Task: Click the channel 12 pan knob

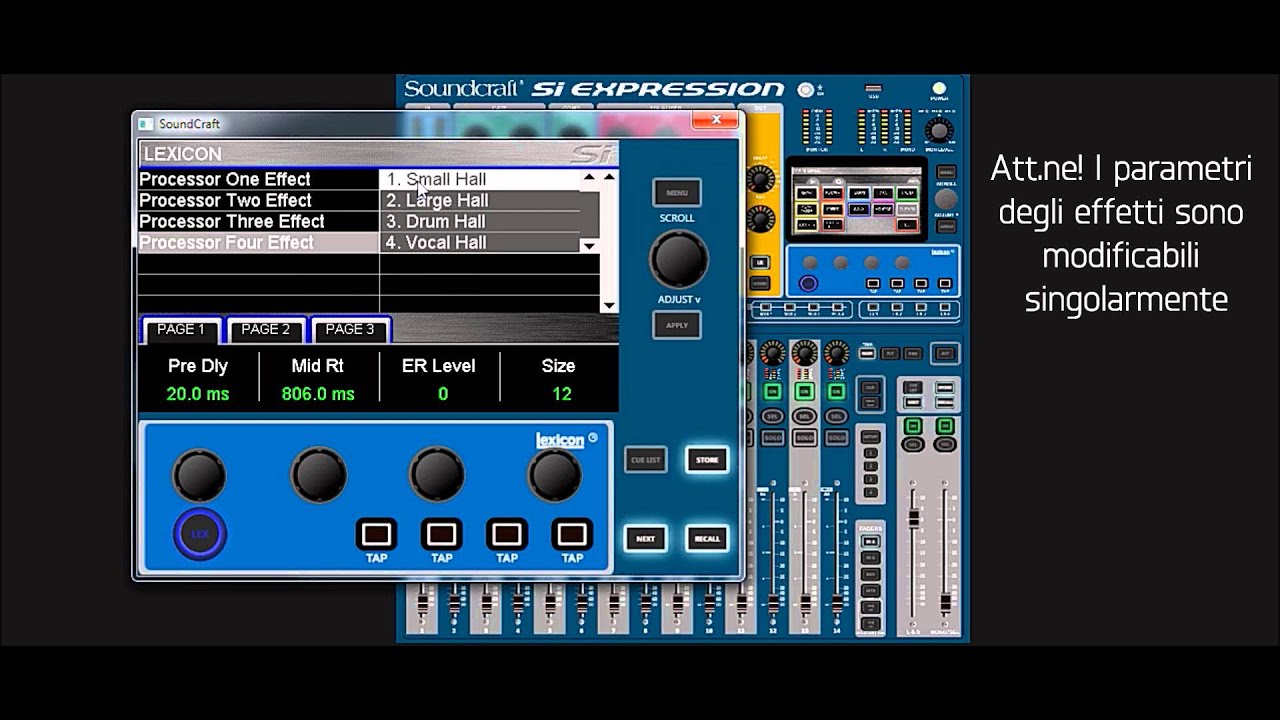Action: [773, 353]
